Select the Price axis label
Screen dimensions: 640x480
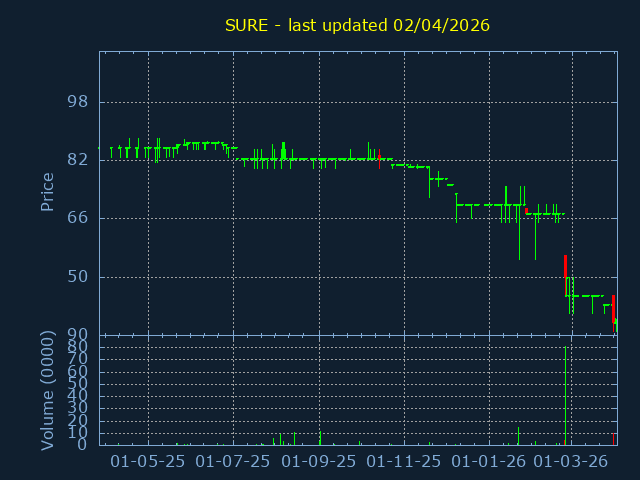[x=47, y=191]
